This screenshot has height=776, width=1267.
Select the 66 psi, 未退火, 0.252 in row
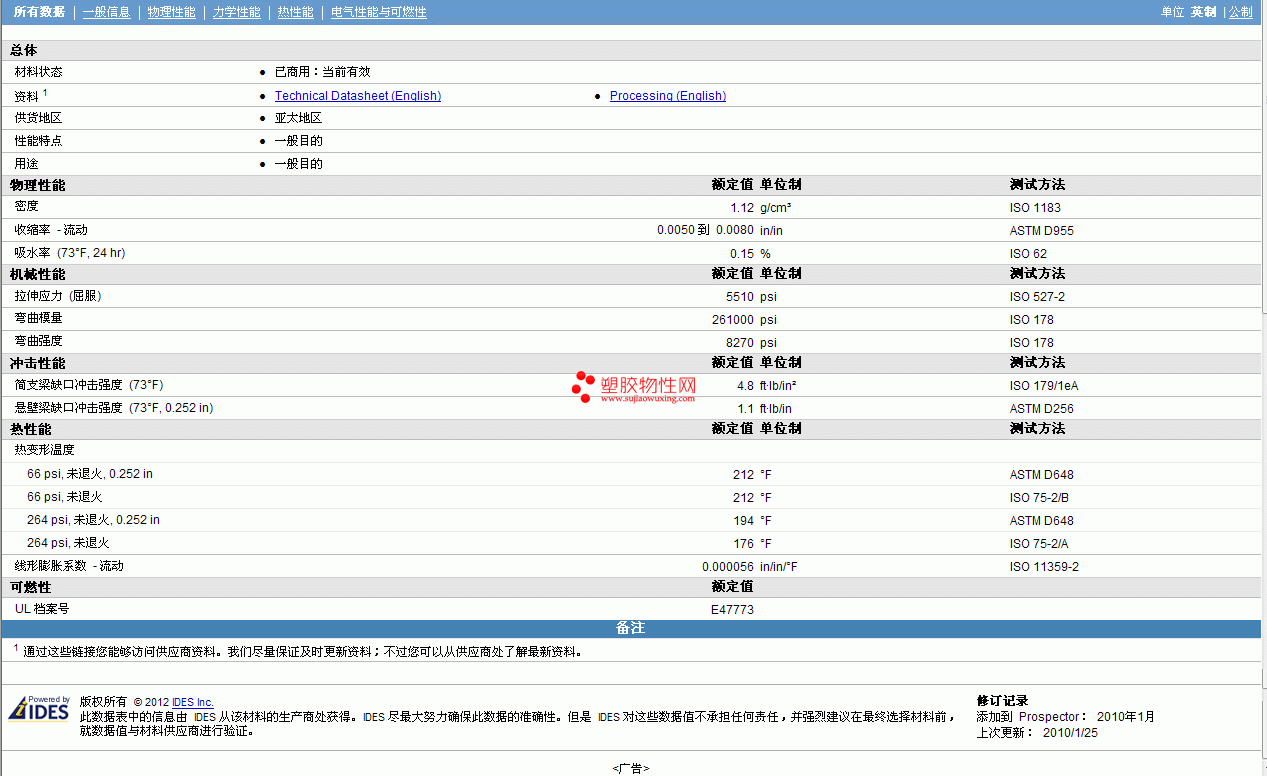(x=631, y=474)
